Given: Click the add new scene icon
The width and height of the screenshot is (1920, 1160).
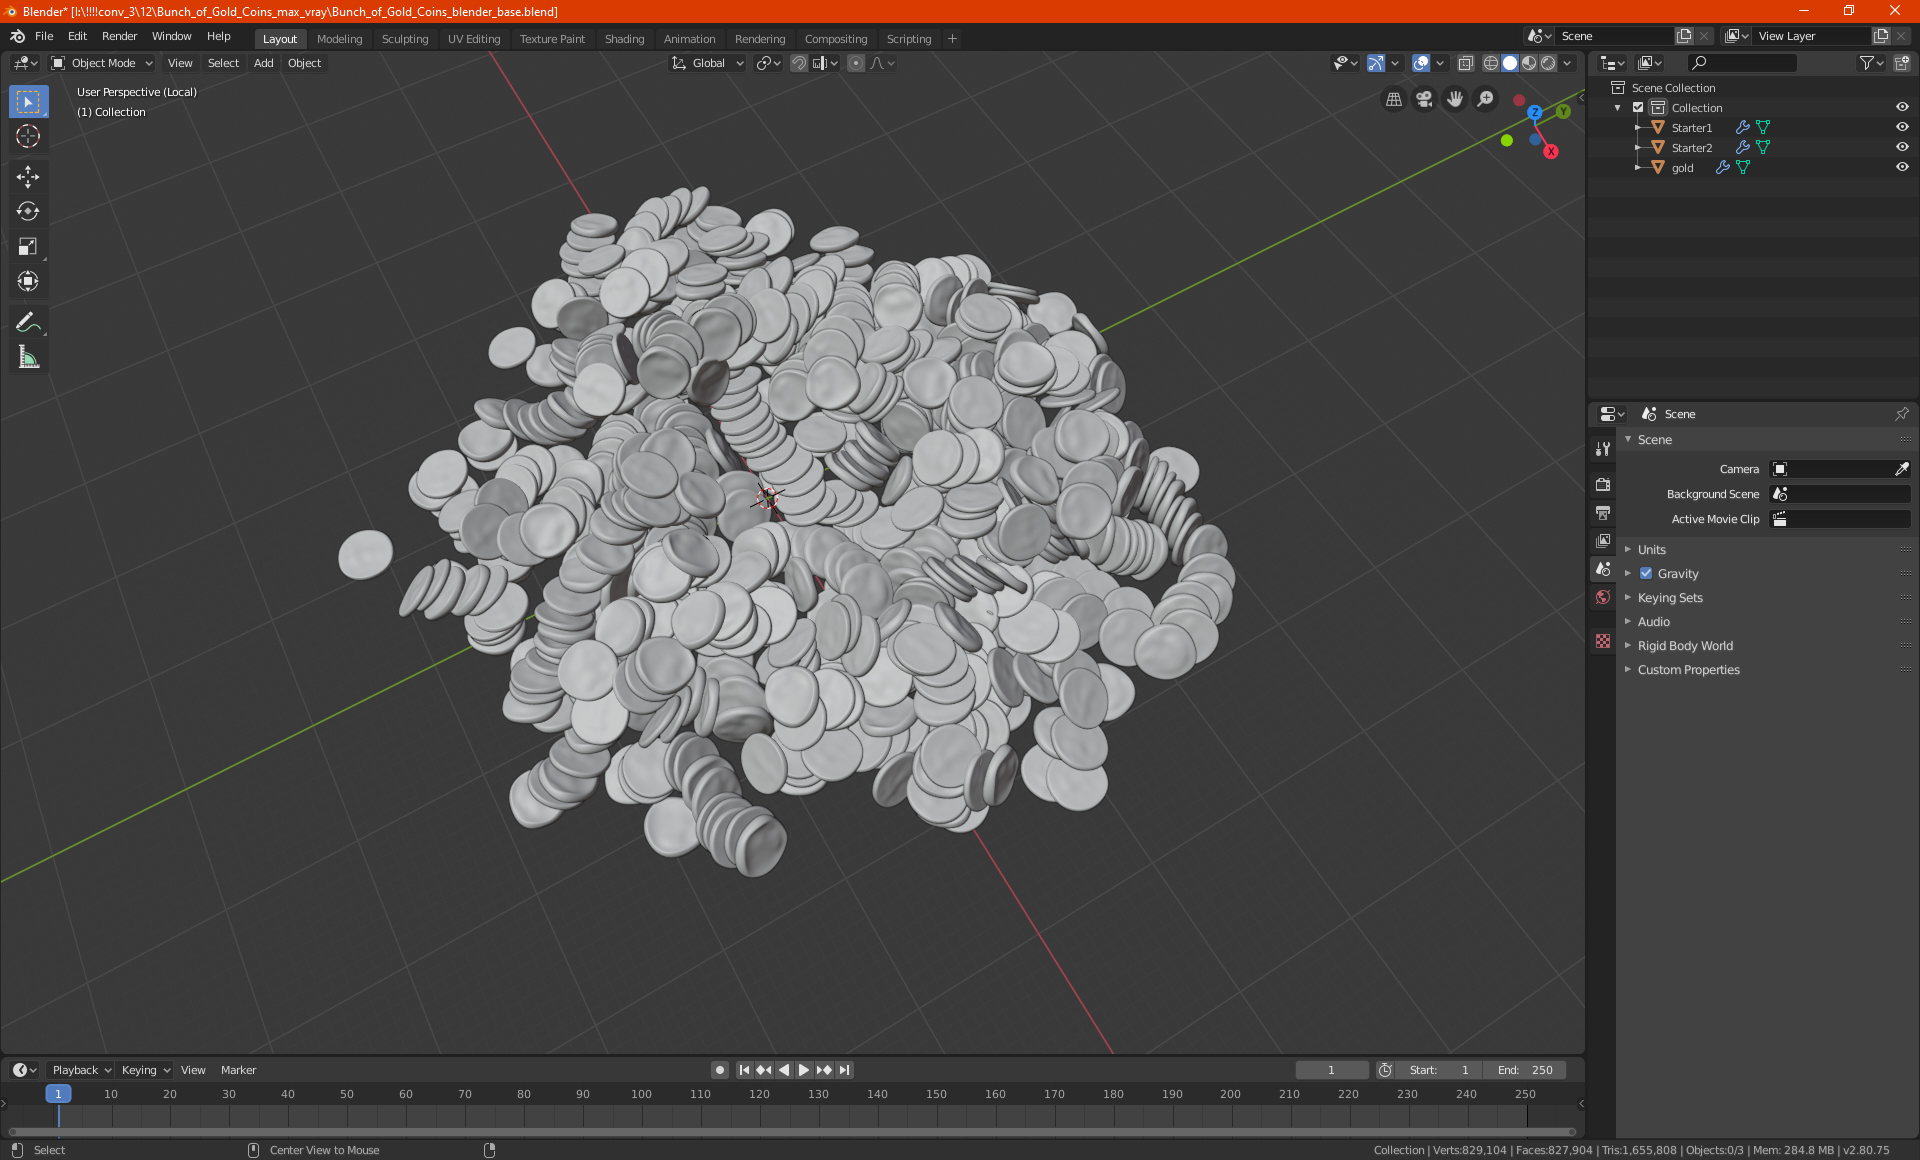Looking at the screenshot, I should 1684,36.
